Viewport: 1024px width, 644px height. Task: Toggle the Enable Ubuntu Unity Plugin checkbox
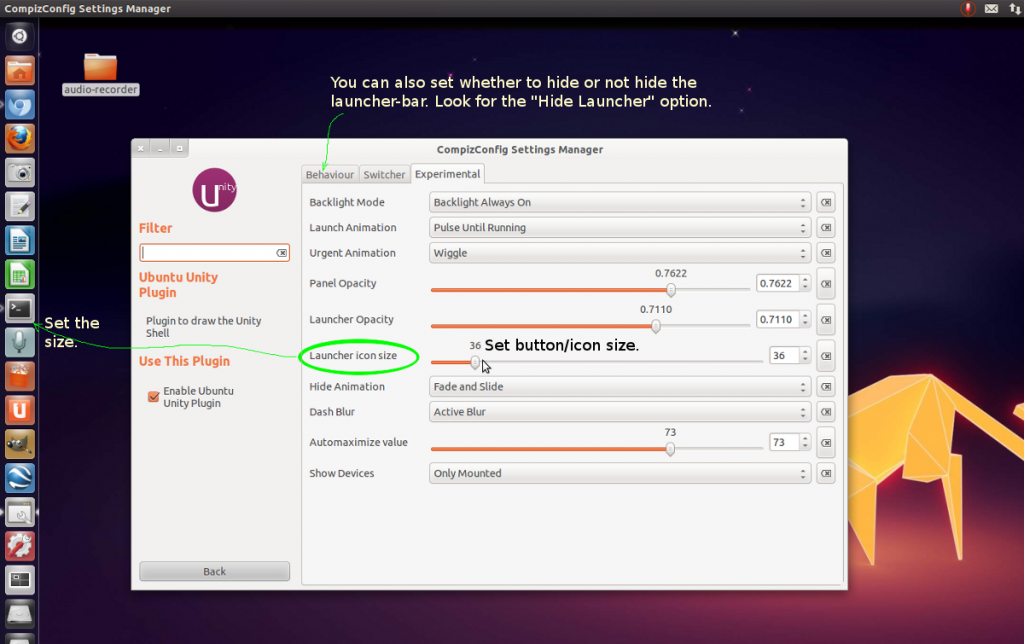point(153,396)
